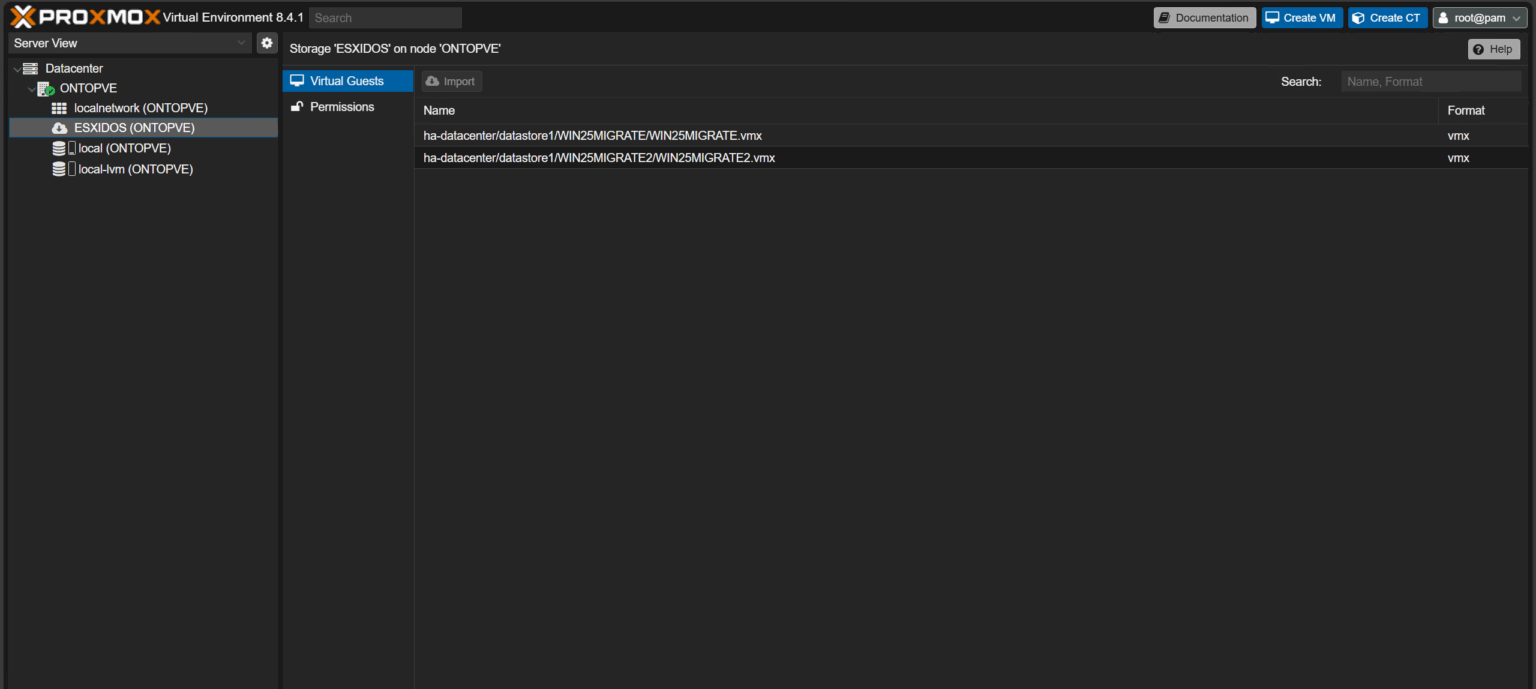Select local-lvm (ONTOPVE) storage in tree
The image size is (1536, 689).
(x=136, y=169)
